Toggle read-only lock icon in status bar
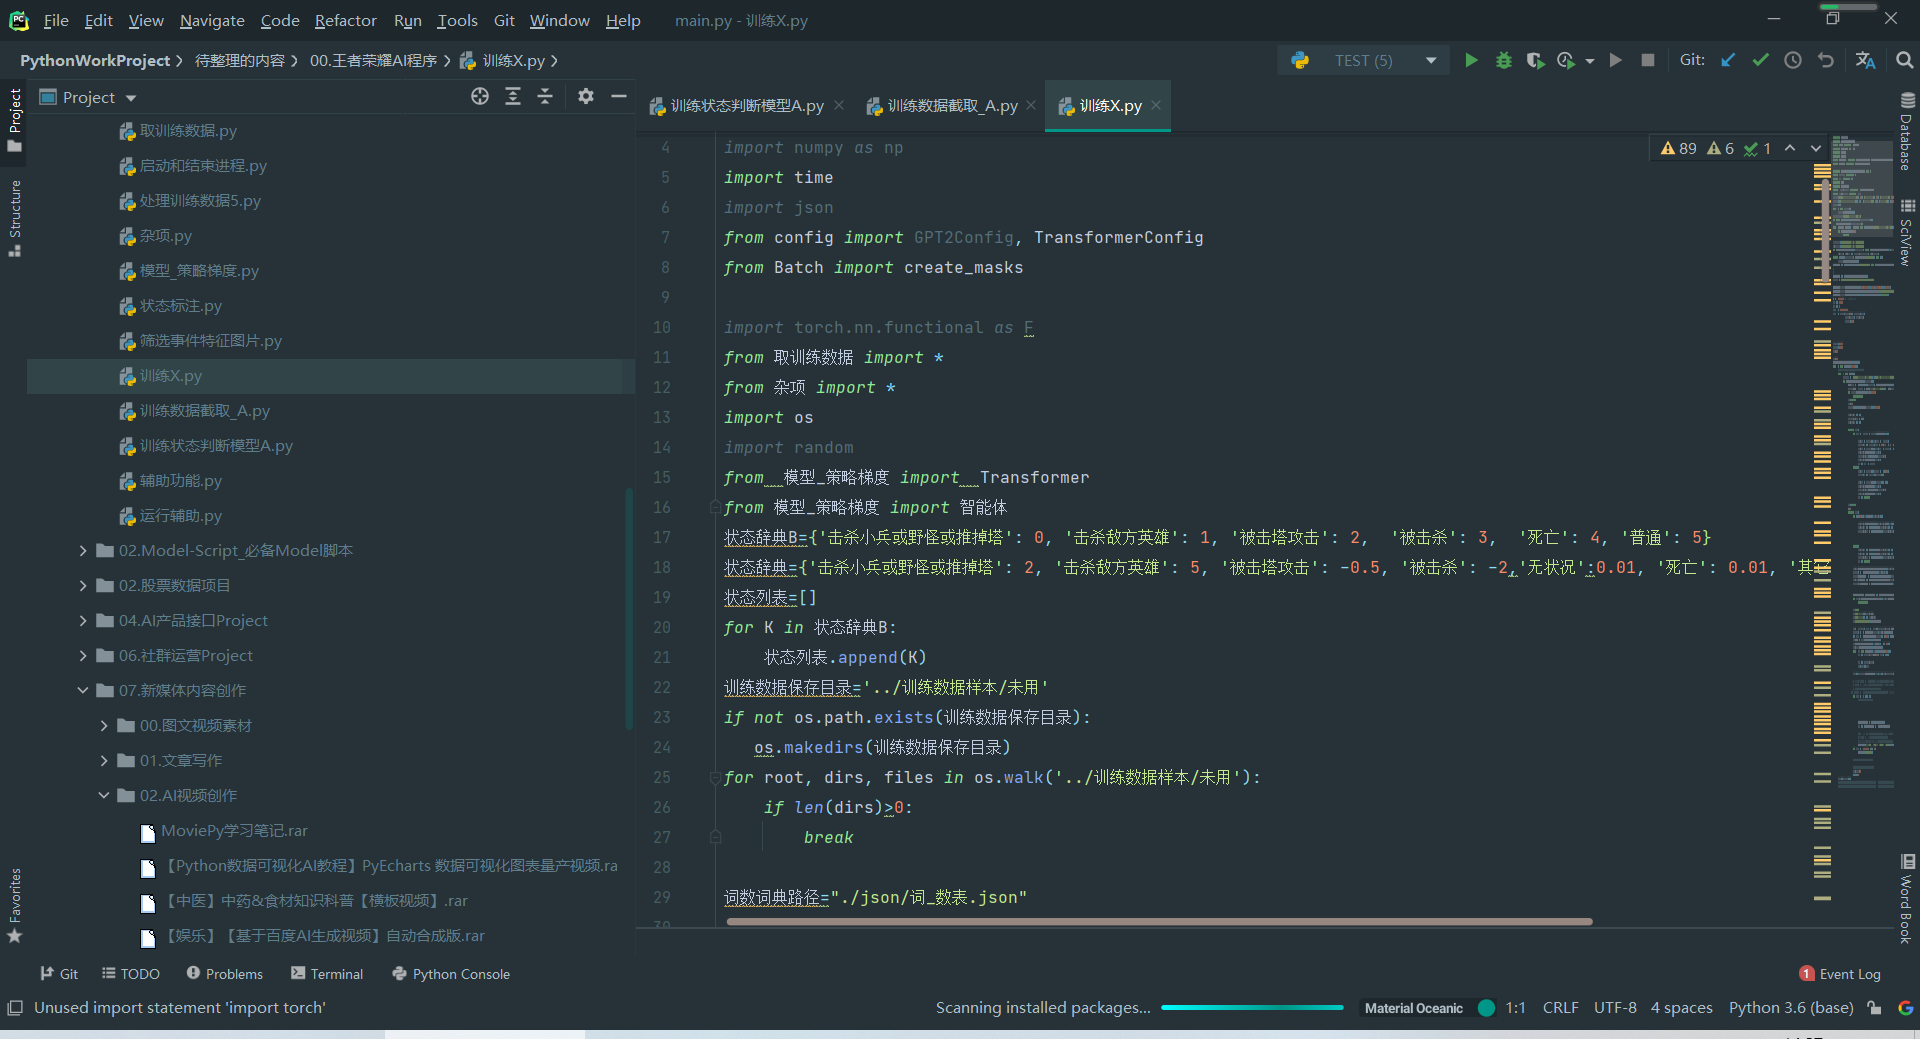This screenshot has width=1920, height=1039. click(x=1874, y=1007)
